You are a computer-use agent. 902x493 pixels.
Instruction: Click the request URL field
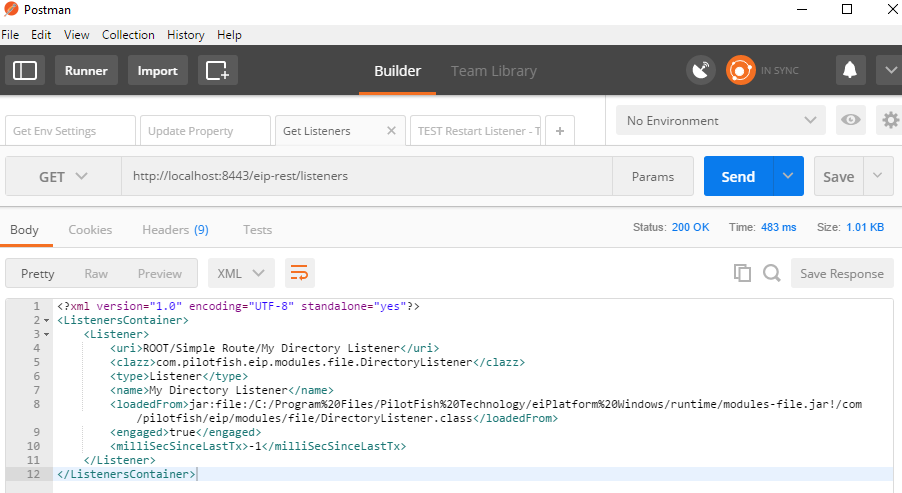pos(367,176)
